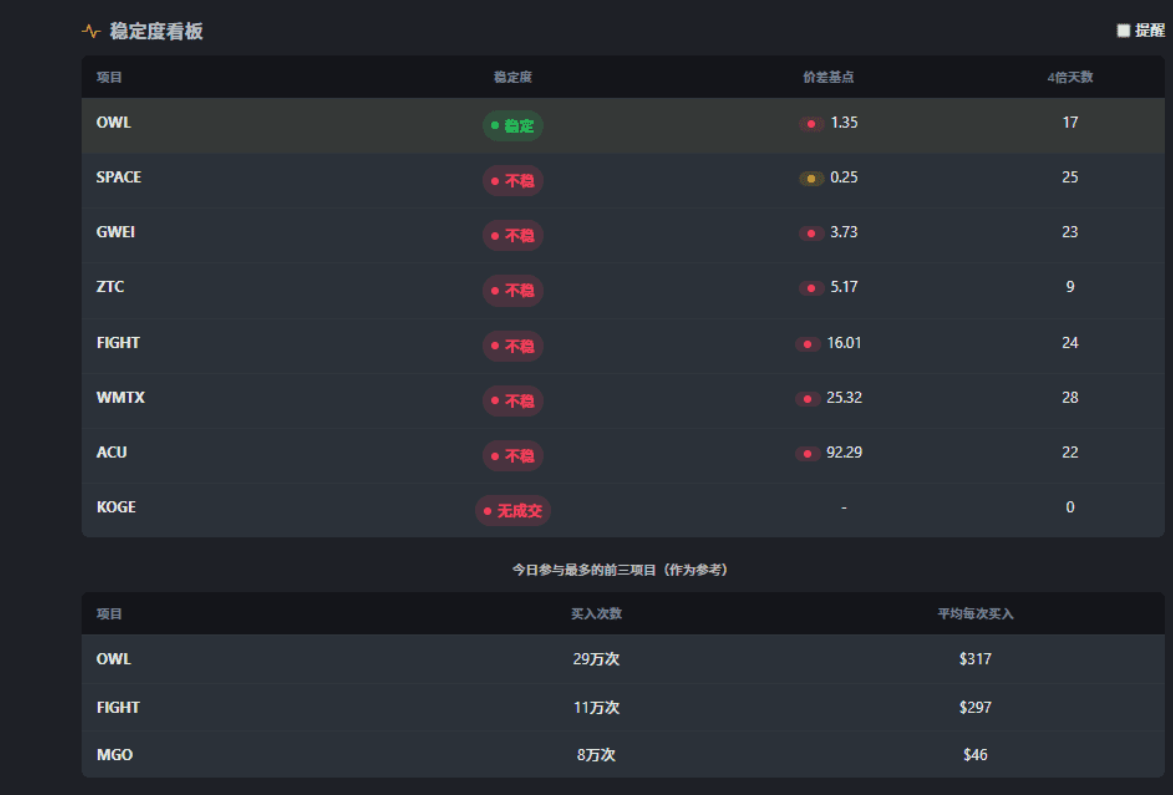
Task: Click the pulse icon beside 稳定度看板
Action: click(91, 32)
